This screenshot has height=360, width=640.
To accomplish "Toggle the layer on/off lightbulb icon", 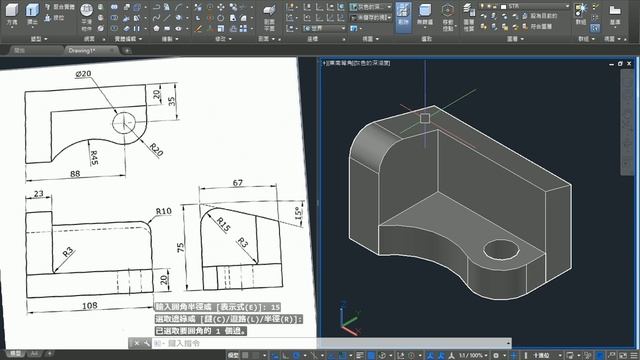I will [x=483, y=7].
